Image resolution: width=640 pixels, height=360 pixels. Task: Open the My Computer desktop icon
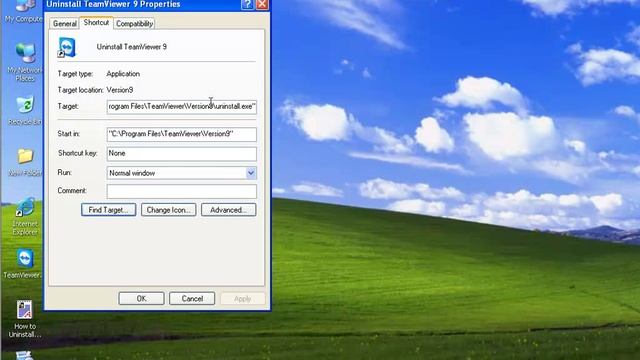click(23, 11)
